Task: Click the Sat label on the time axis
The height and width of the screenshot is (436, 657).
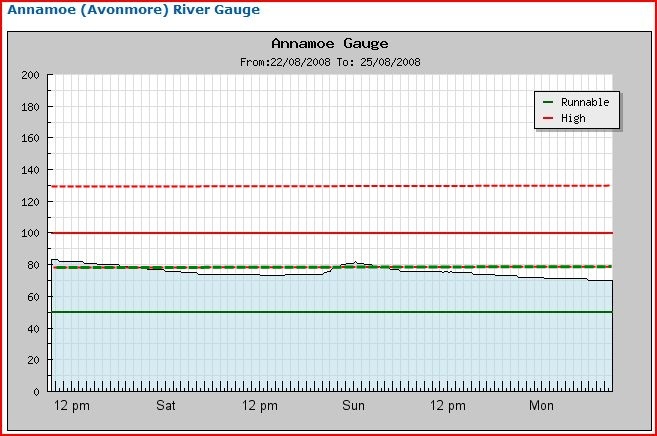Action: coord(166,405)
